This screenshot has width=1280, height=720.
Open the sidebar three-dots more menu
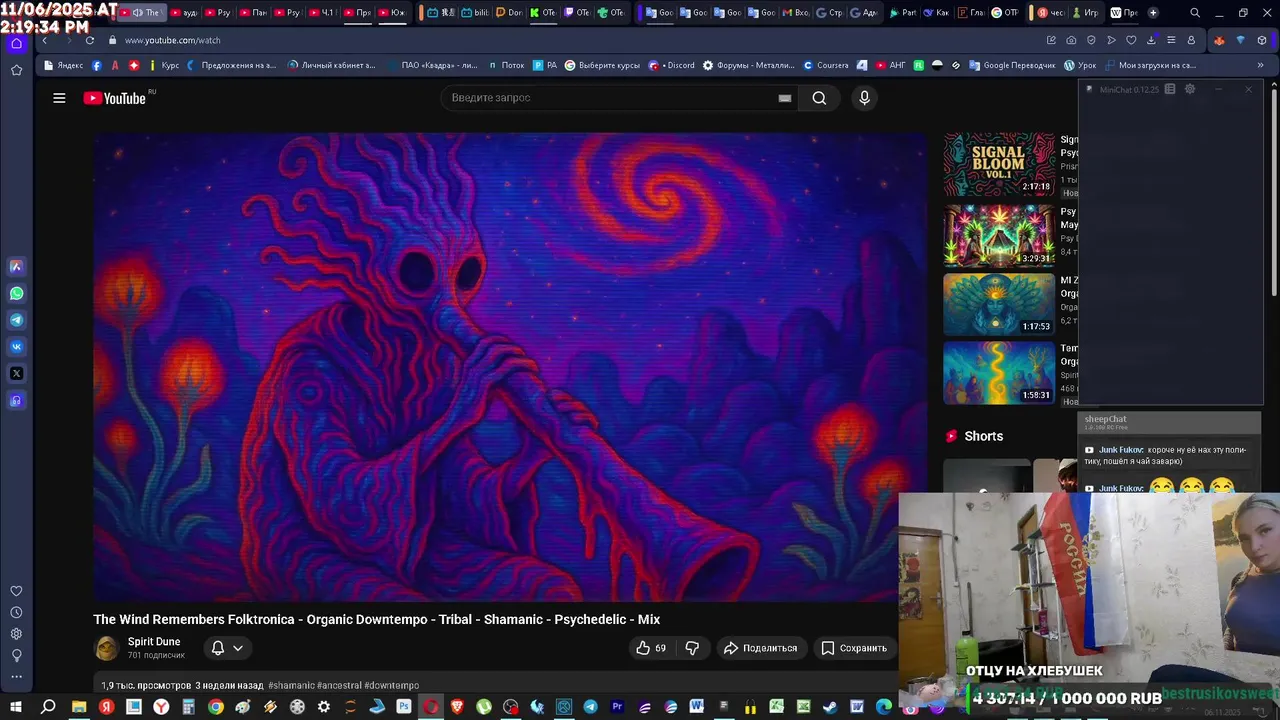point(16,676)
